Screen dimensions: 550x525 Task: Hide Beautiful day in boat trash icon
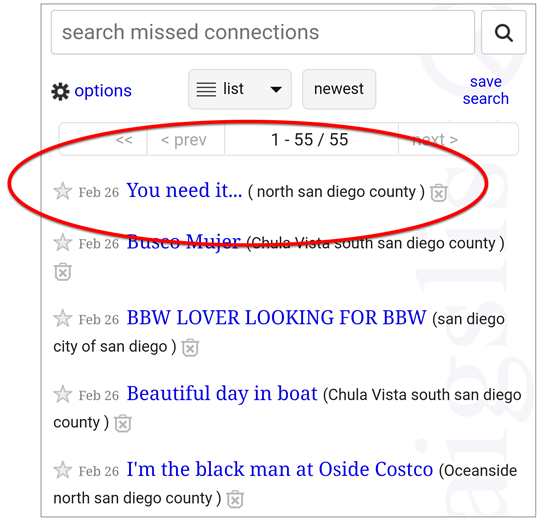click(123, 423)
